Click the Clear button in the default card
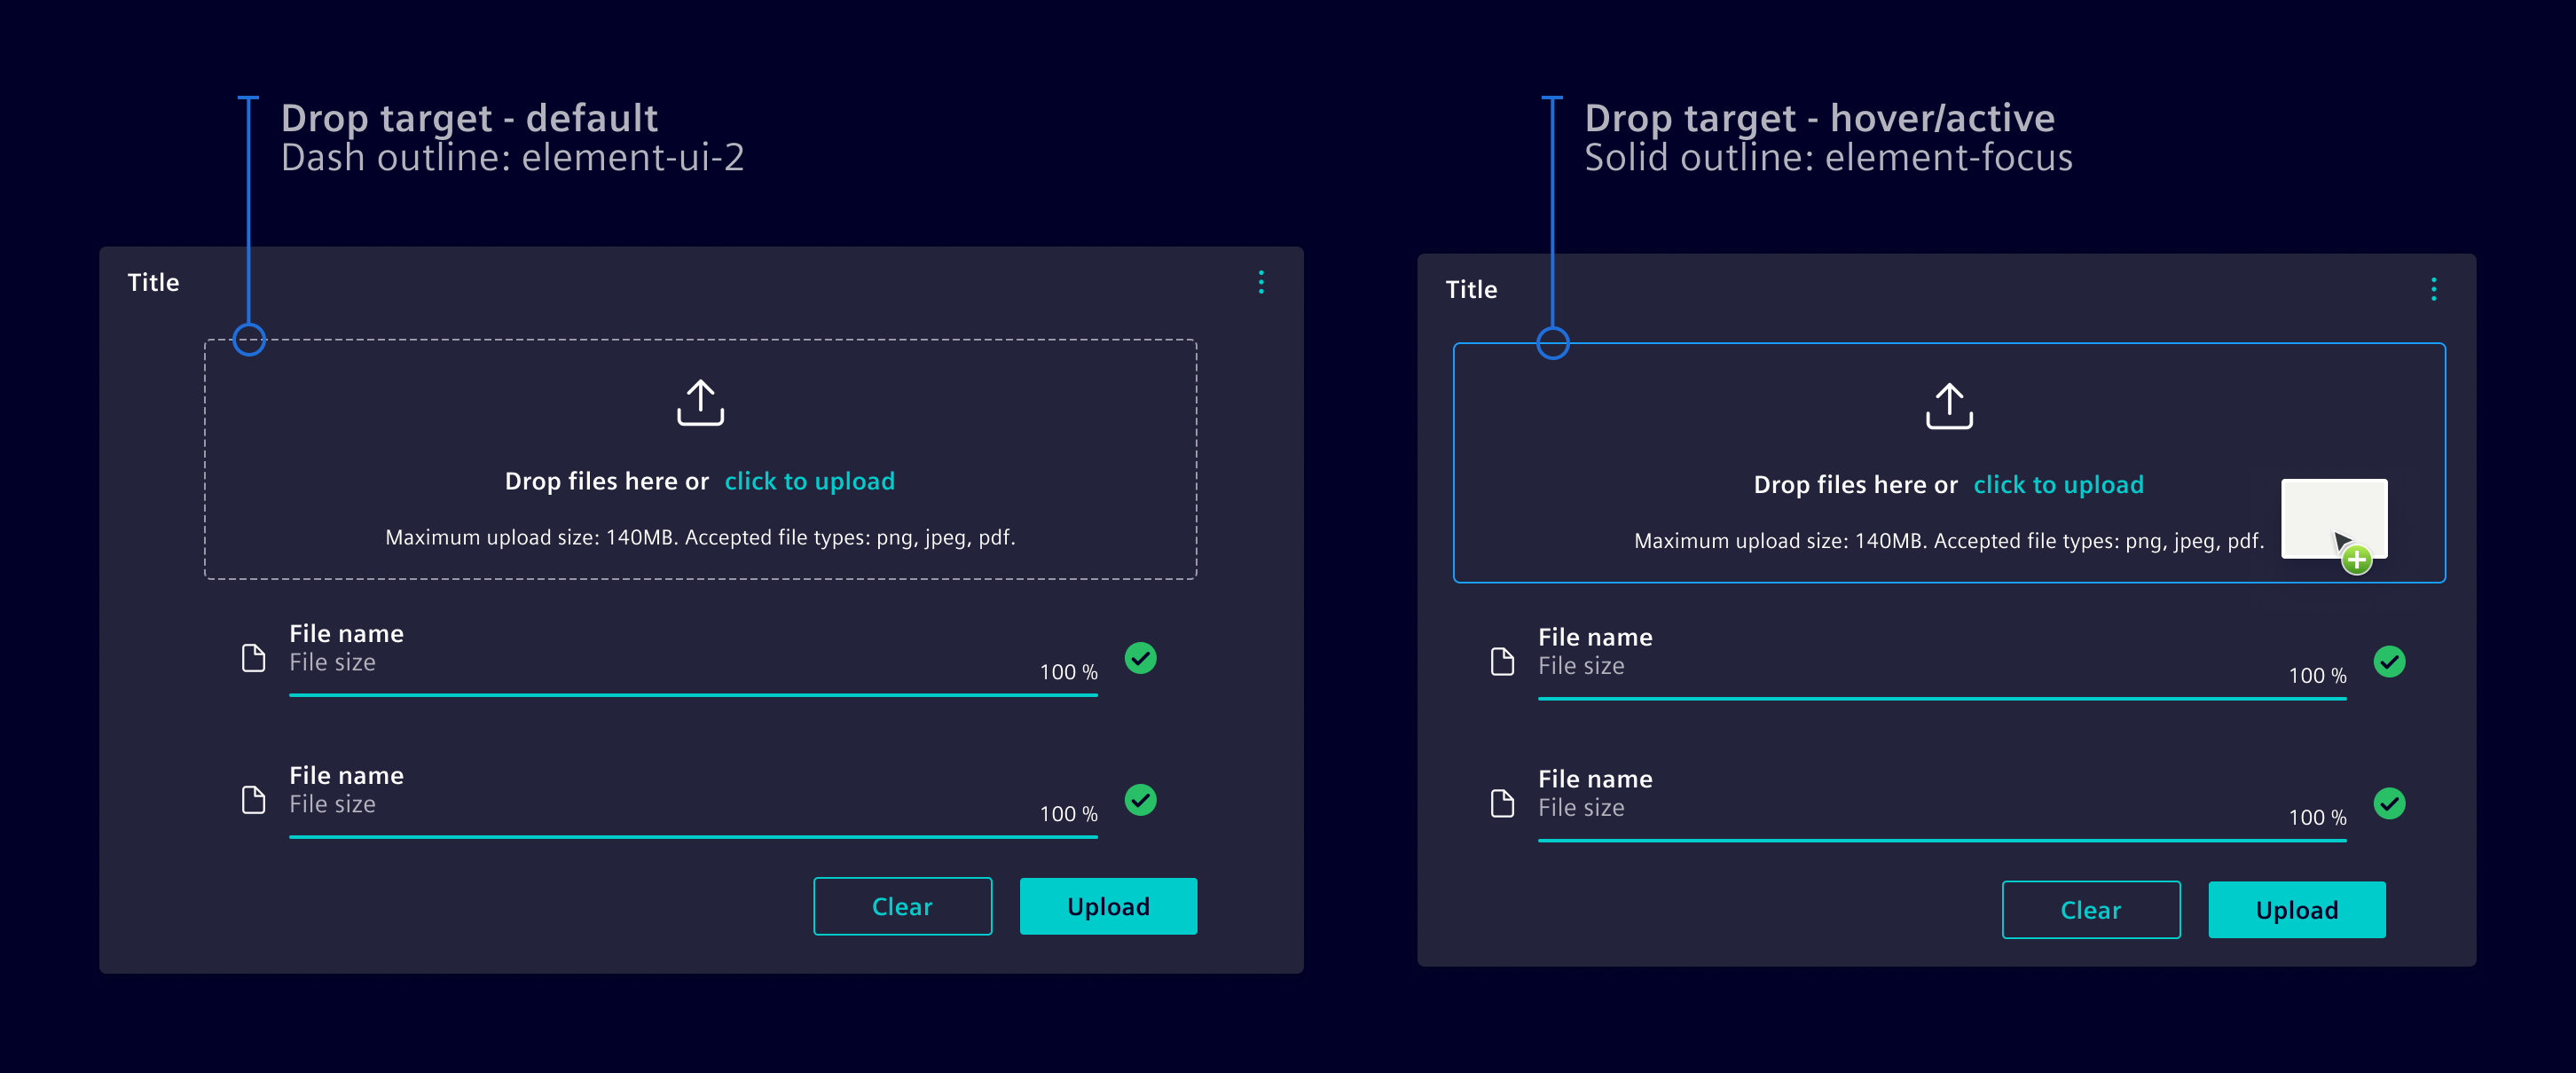This screenshot has height=1073, width=2576. (901, 906)
